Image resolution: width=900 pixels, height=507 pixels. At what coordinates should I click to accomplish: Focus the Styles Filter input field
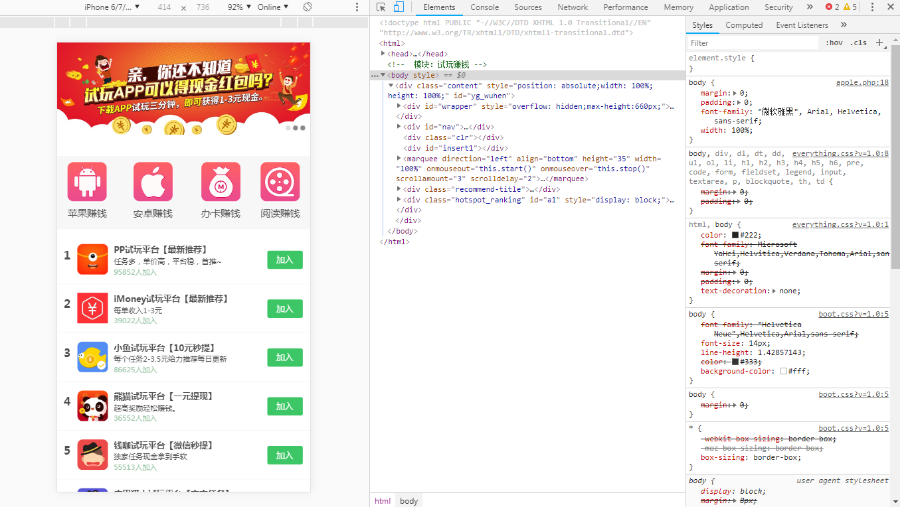752,43
